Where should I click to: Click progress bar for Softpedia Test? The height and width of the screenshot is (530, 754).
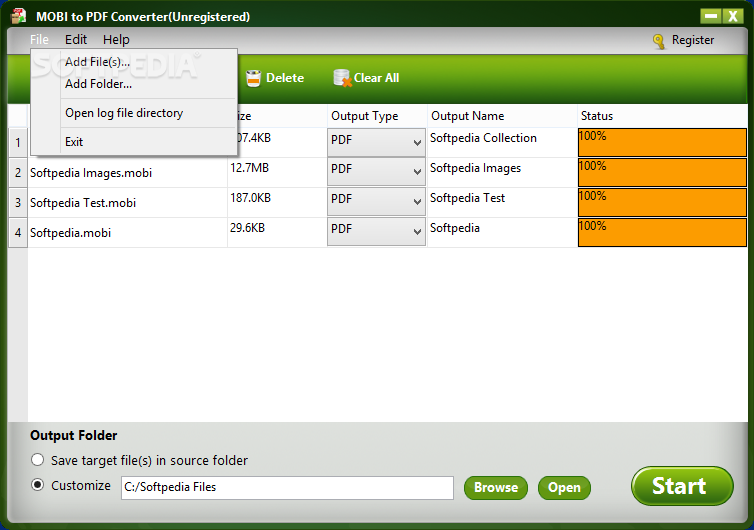tap(662, 202)
